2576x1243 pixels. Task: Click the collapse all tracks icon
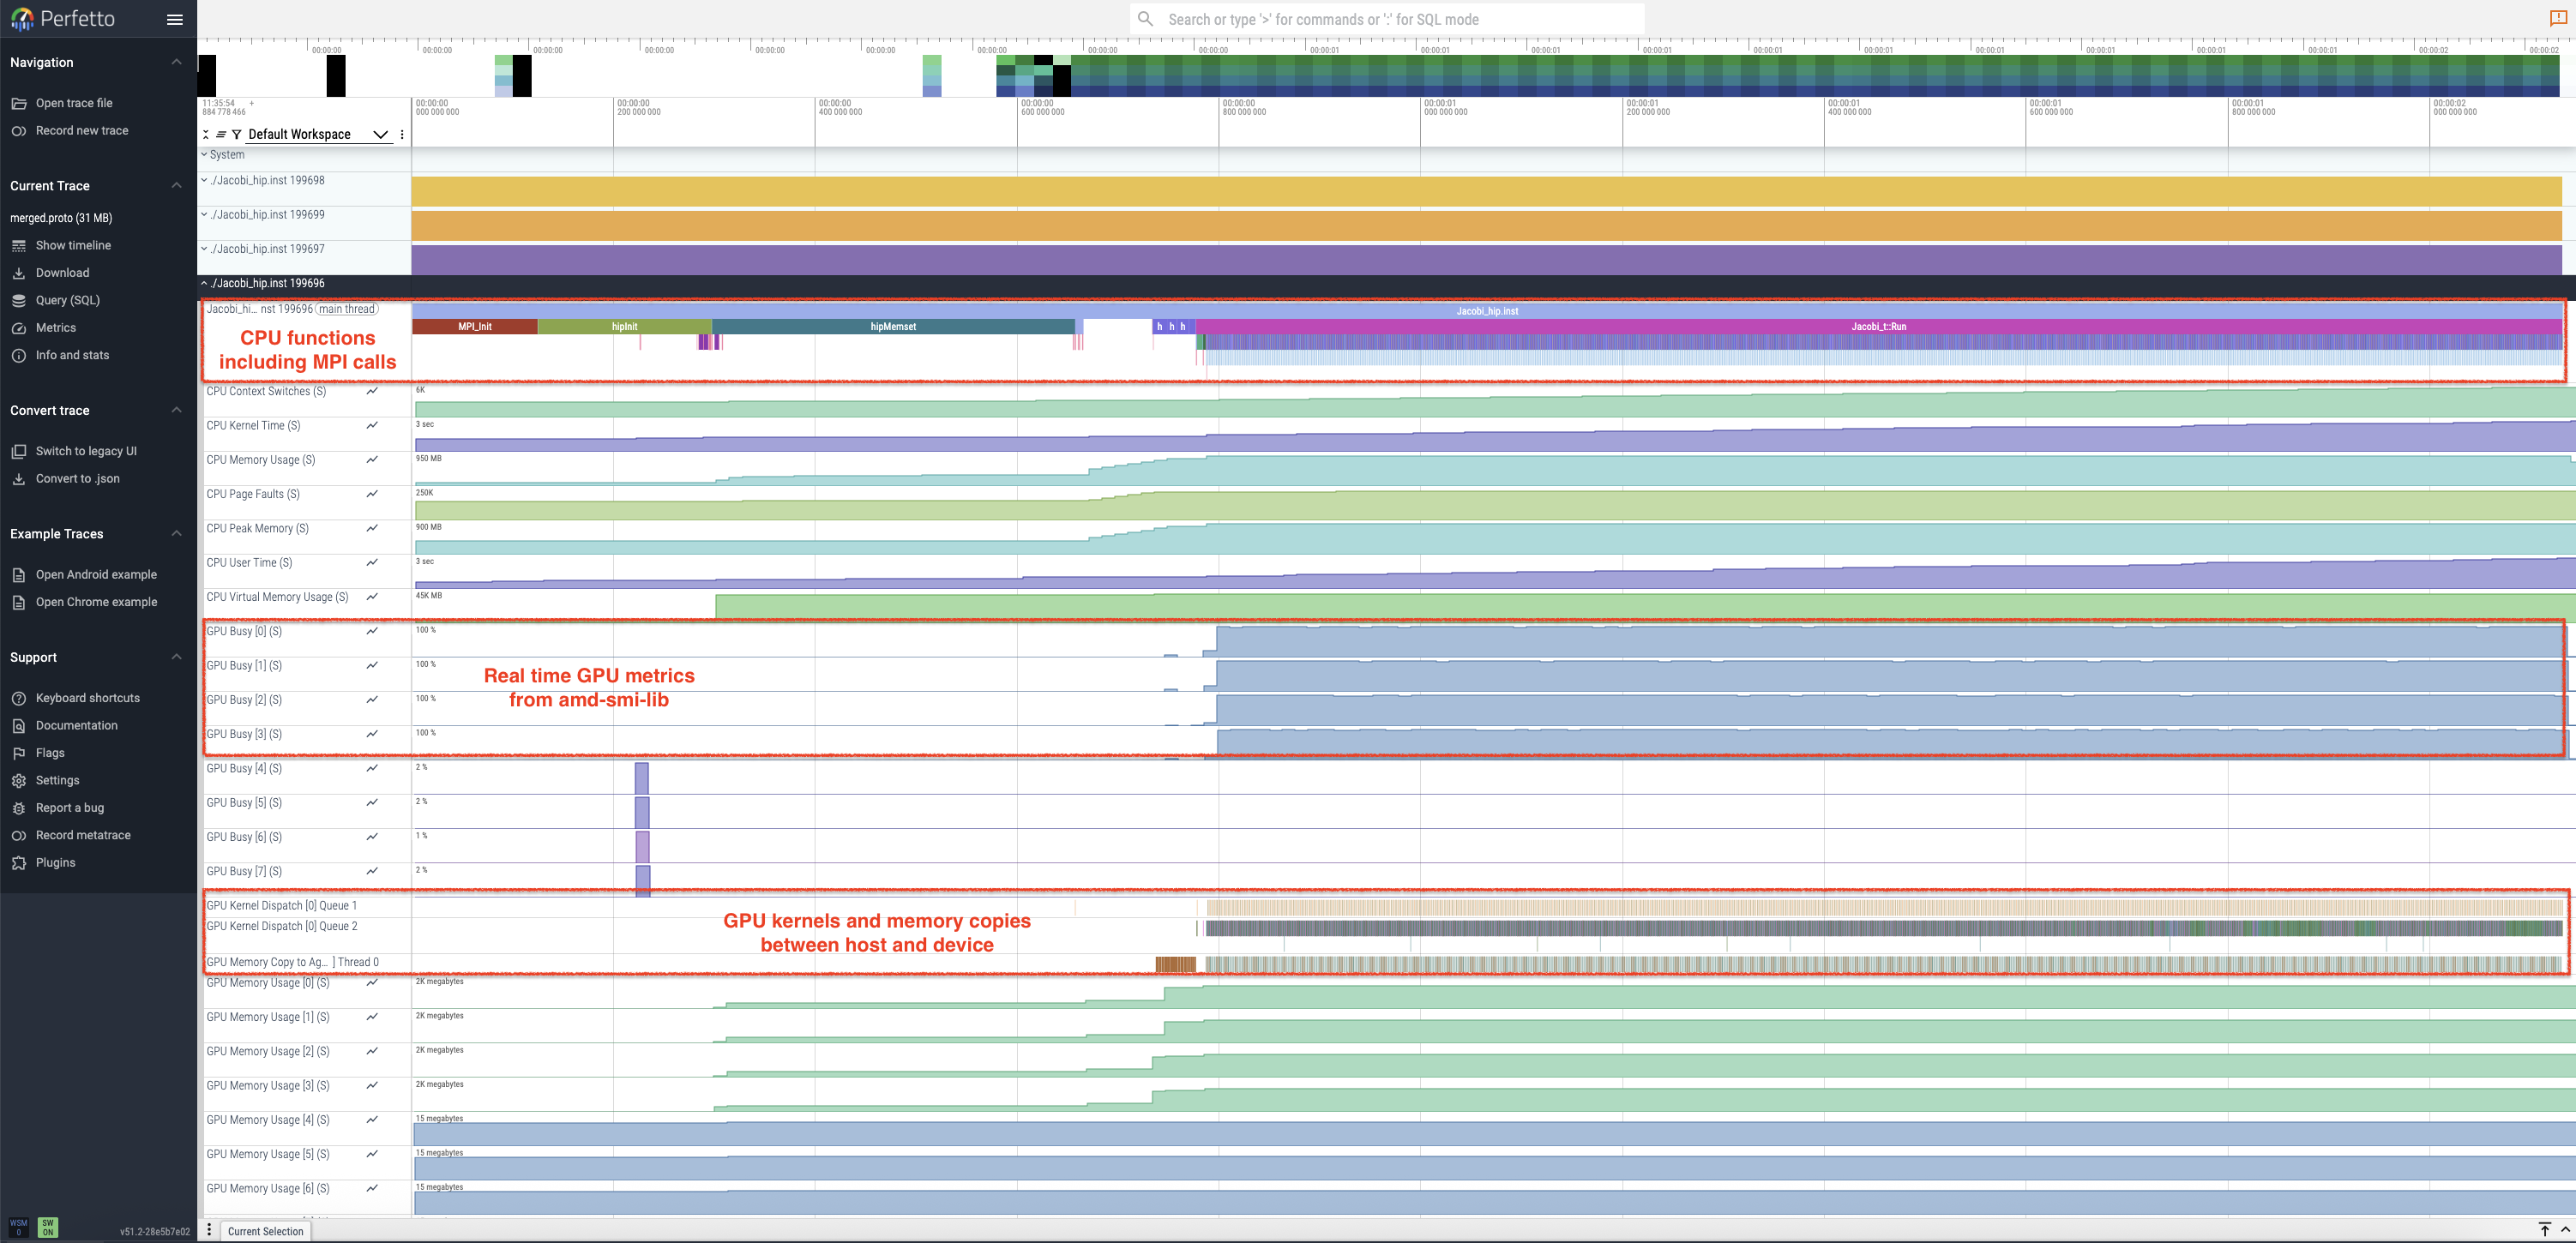(206, 134)
